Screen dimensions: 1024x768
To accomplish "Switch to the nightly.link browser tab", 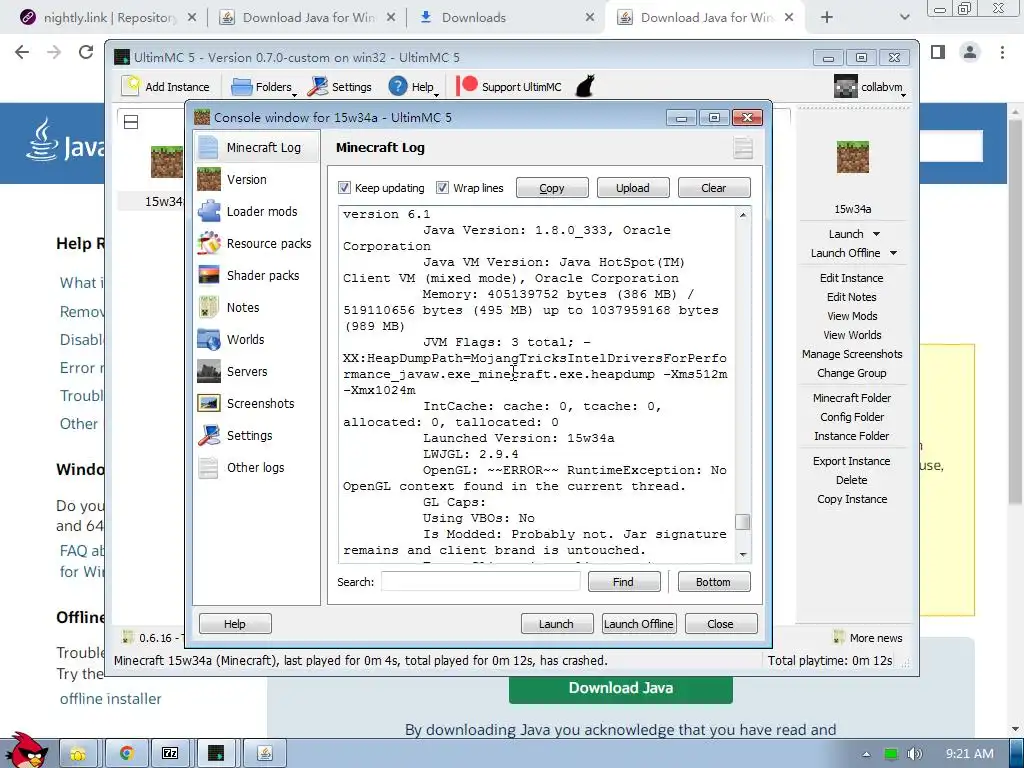I will [108, 18].
